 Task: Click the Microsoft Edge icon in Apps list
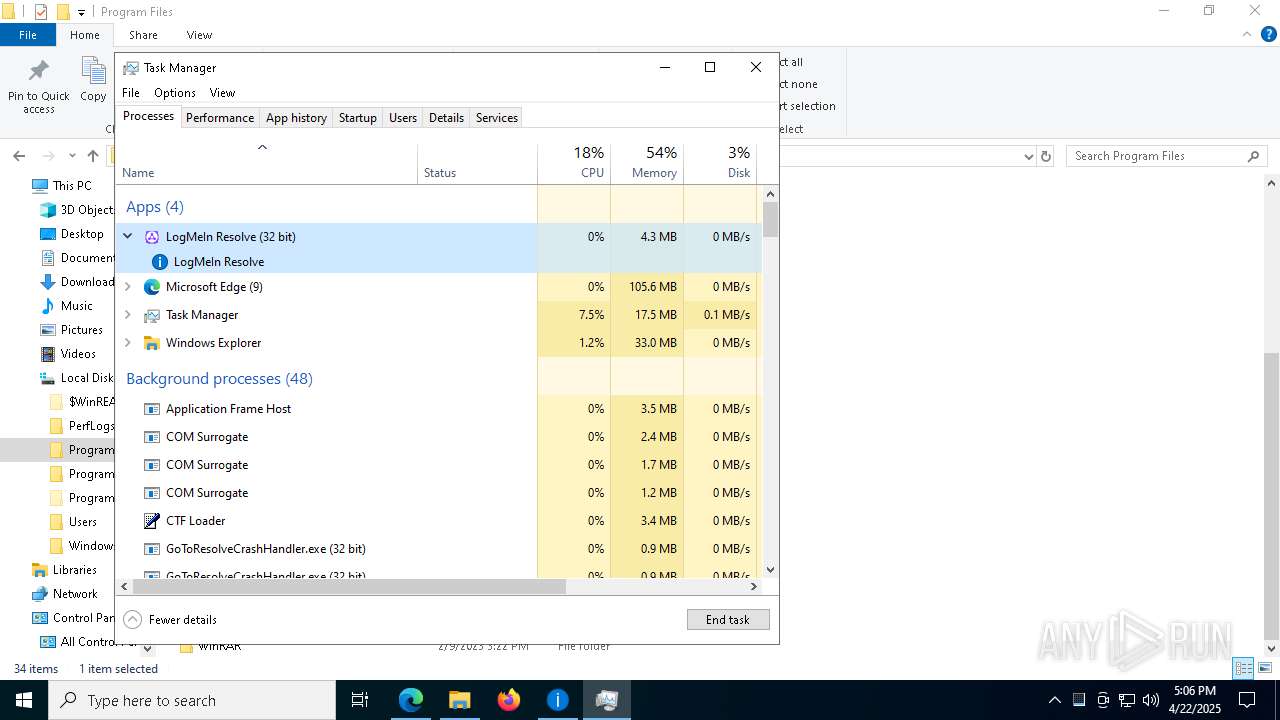[x=152, y=287]
